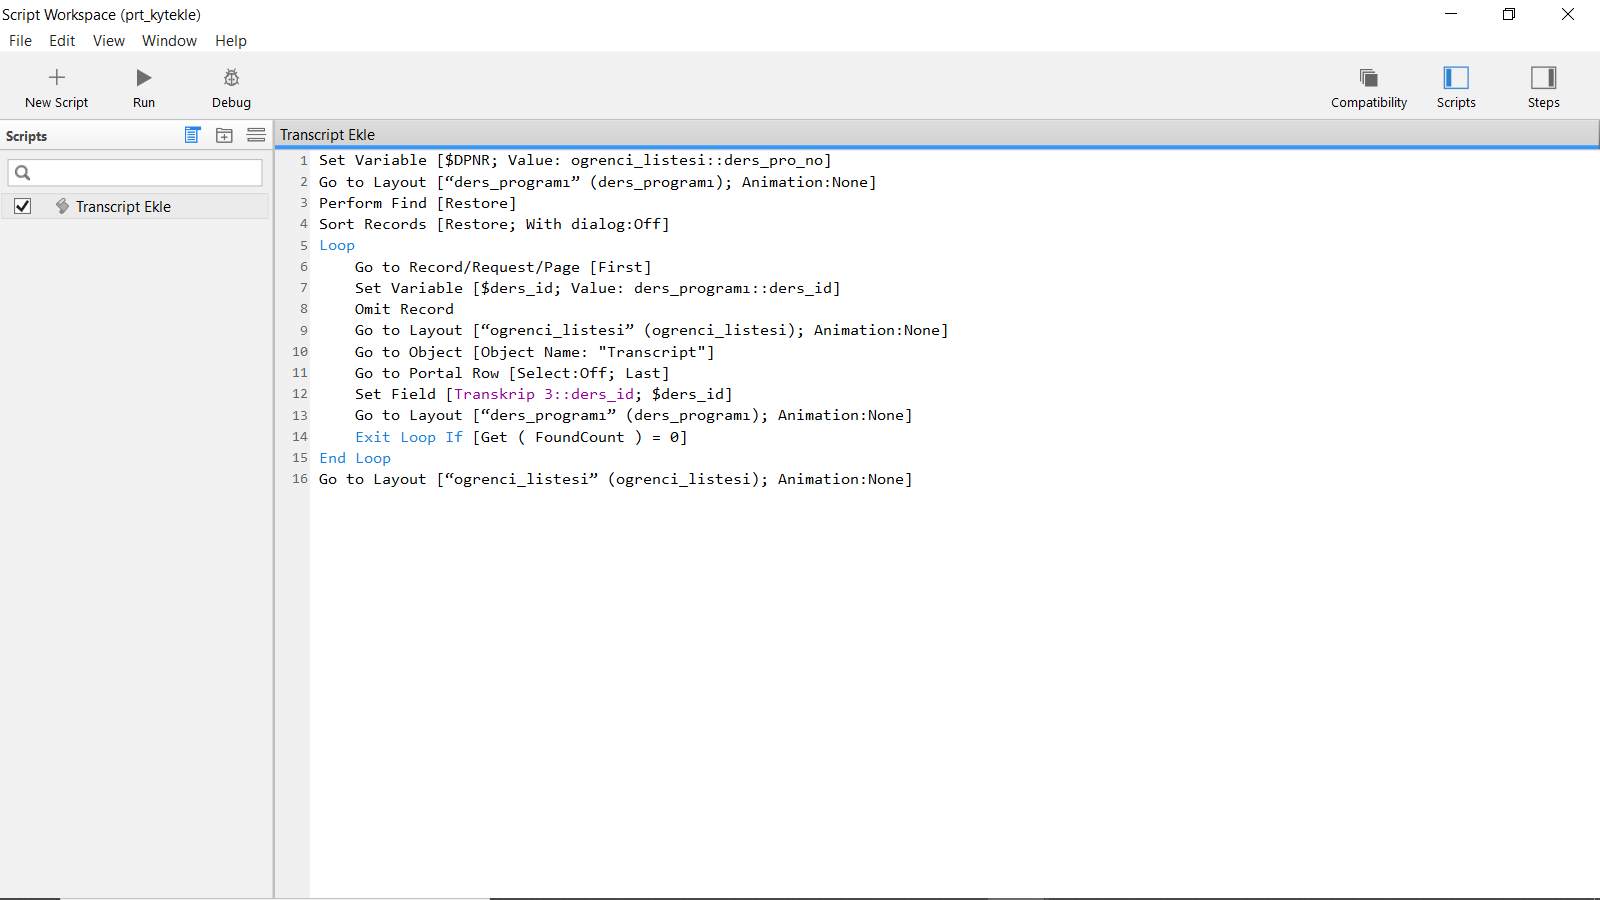Select the Omit Record script step
This screenshot has width=1600, height=900.
click(404, 309)
